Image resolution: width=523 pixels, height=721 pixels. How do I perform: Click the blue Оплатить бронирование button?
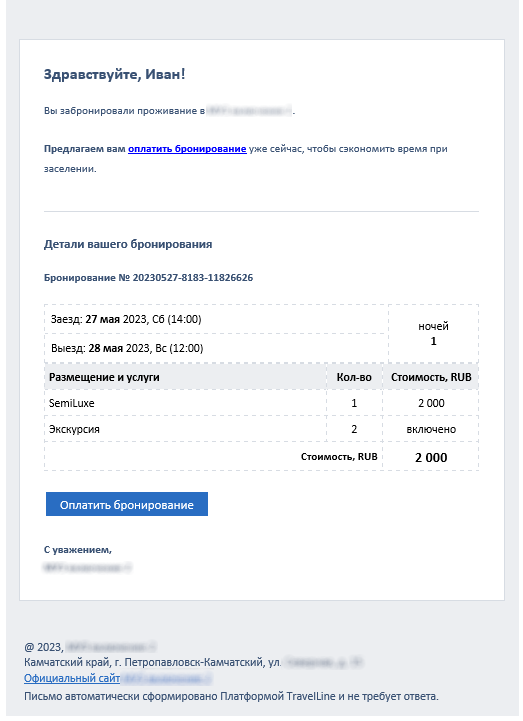pyautogui.click(x=126, y=504)
